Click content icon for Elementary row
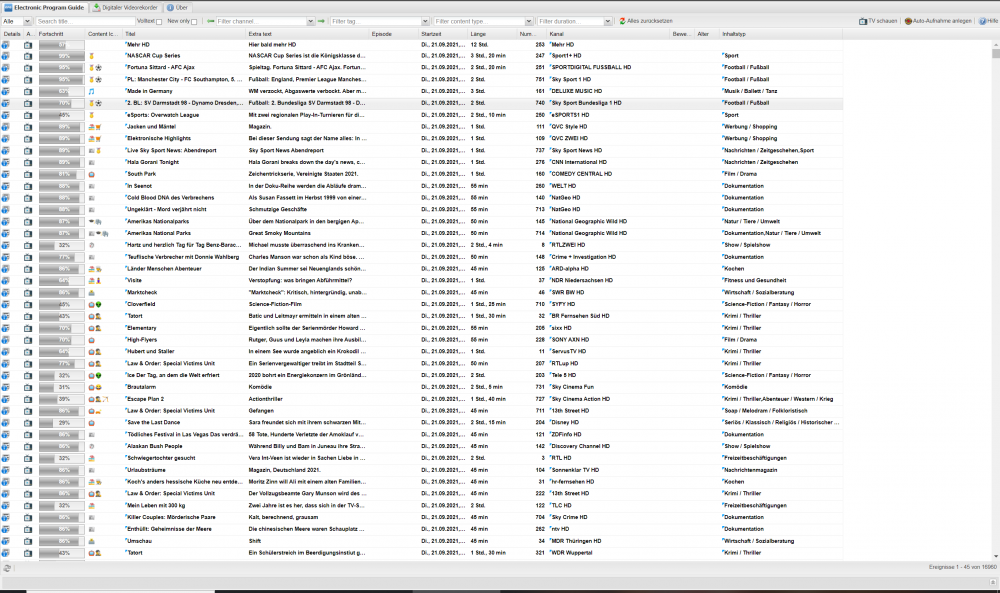 (x=94, y=328)
